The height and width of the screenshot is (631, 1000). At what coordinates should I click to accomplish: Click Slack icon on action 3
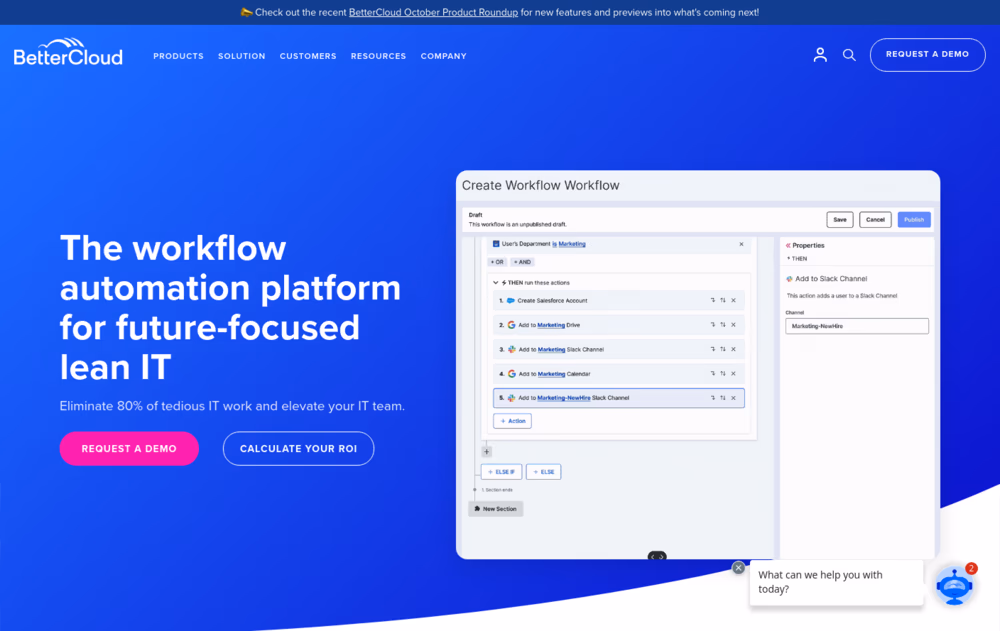511,349
